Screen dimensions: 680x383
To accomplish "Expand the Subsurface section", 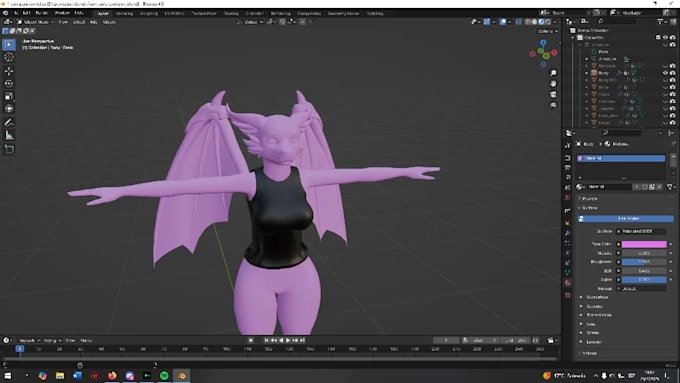I will [x=596, y=297].
